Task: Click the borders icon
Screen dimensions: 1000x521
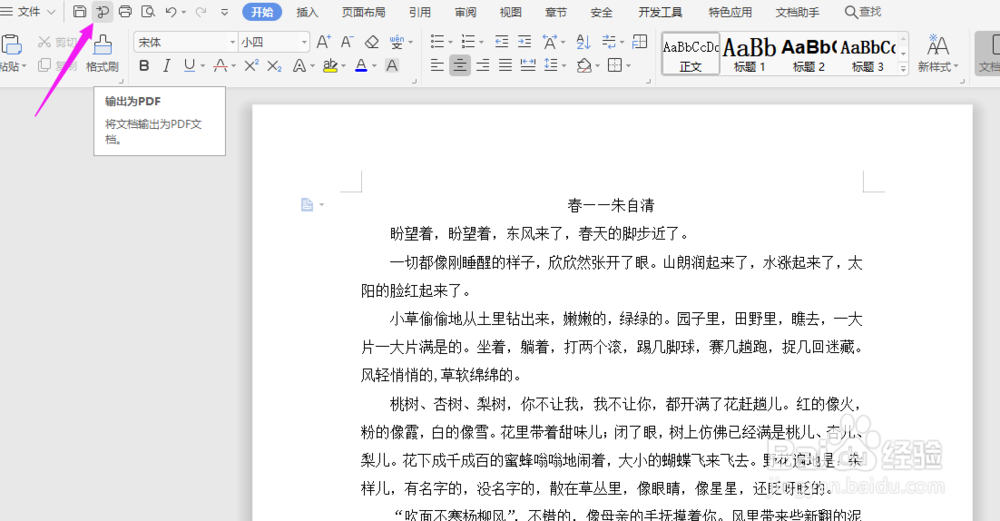Action: (x=615, y=65)
